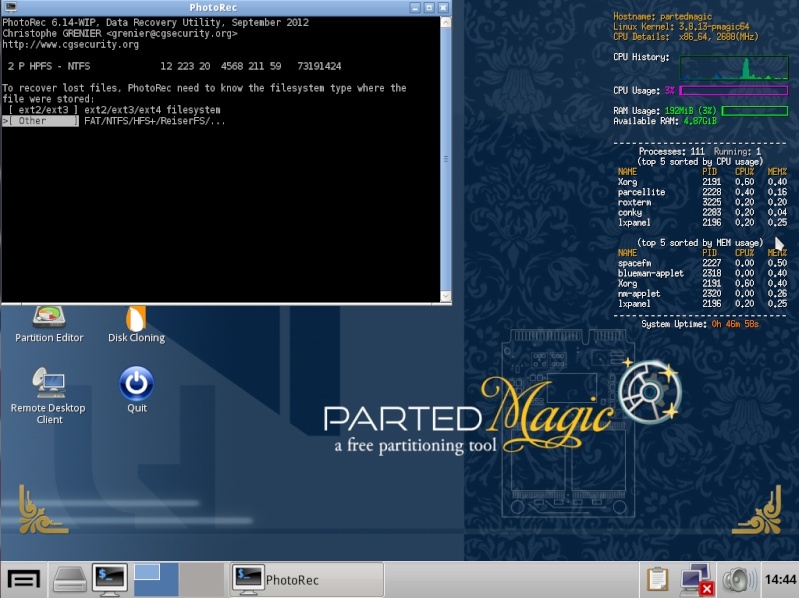
Task: Click the Quit power icon
Action: pyautogui.click(x=137, y=389)
